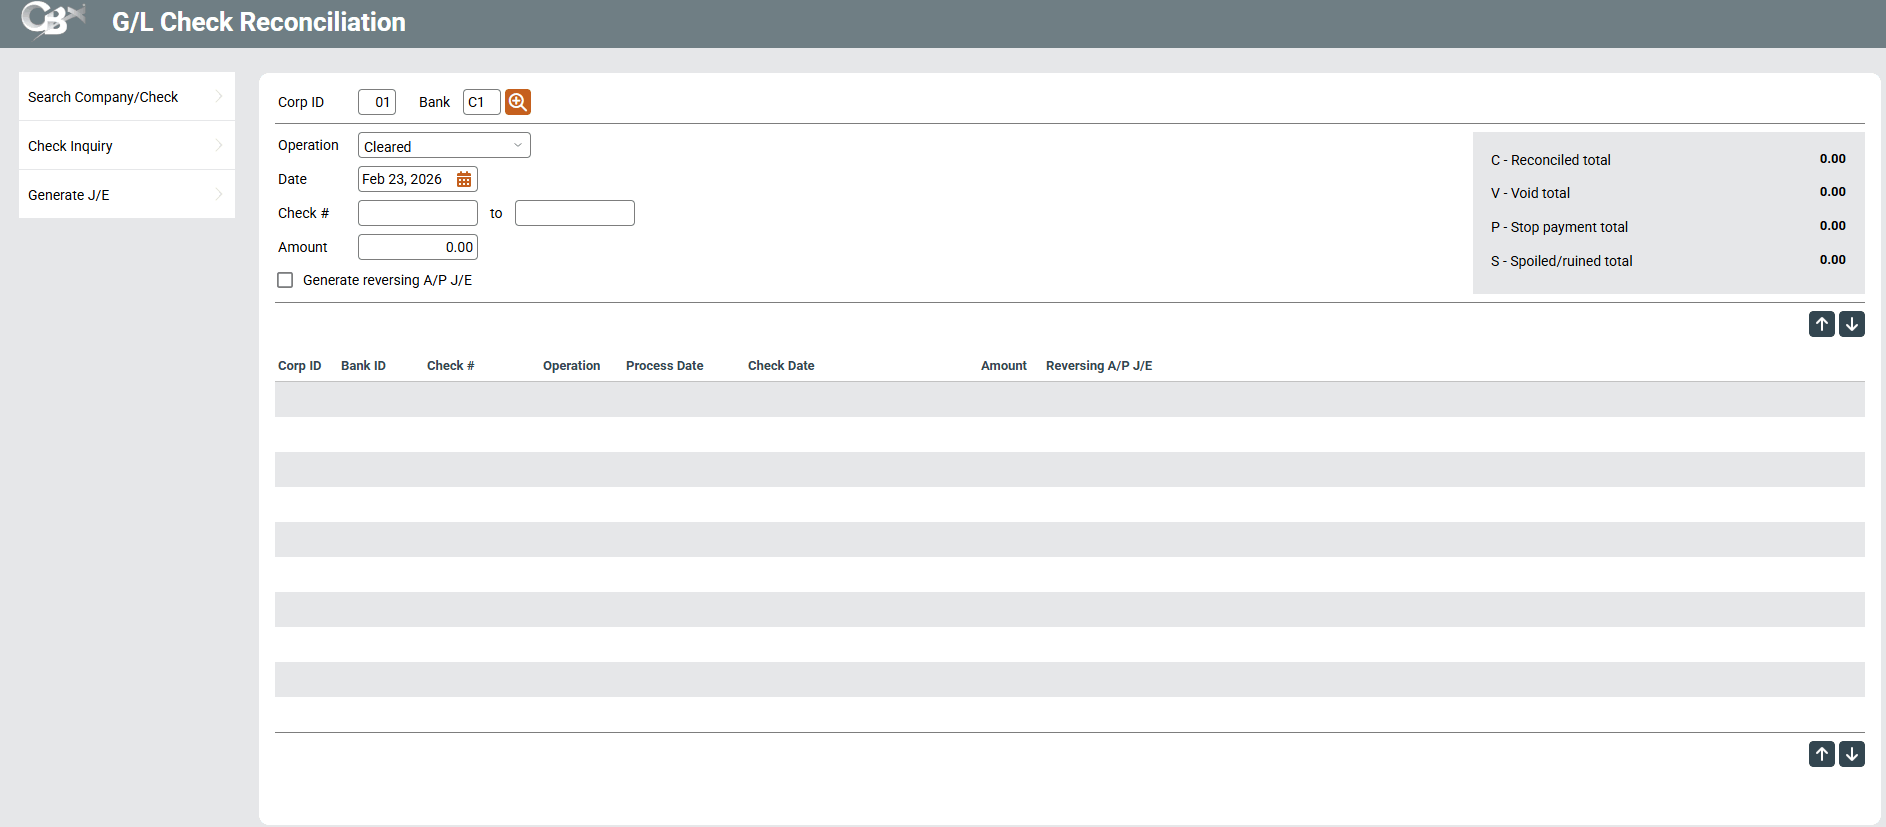
Task: Click the Corp ID input field
Action: [377, 102]
